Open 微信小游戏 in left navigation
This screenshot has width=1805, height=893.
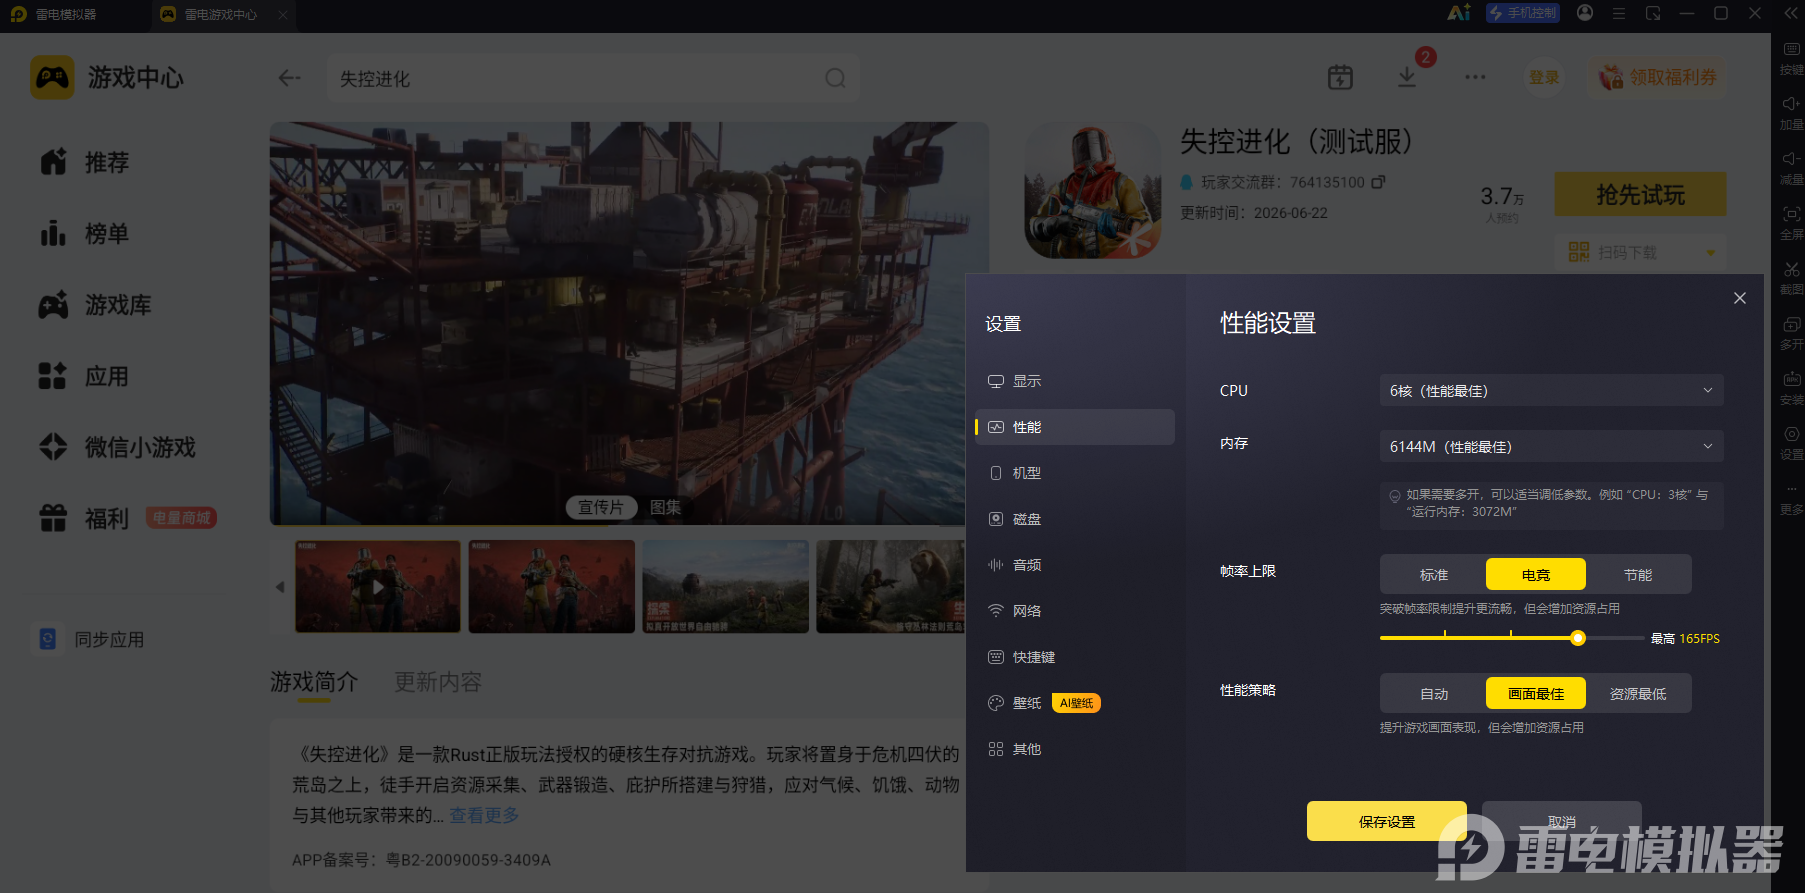[x=117, y=447]
